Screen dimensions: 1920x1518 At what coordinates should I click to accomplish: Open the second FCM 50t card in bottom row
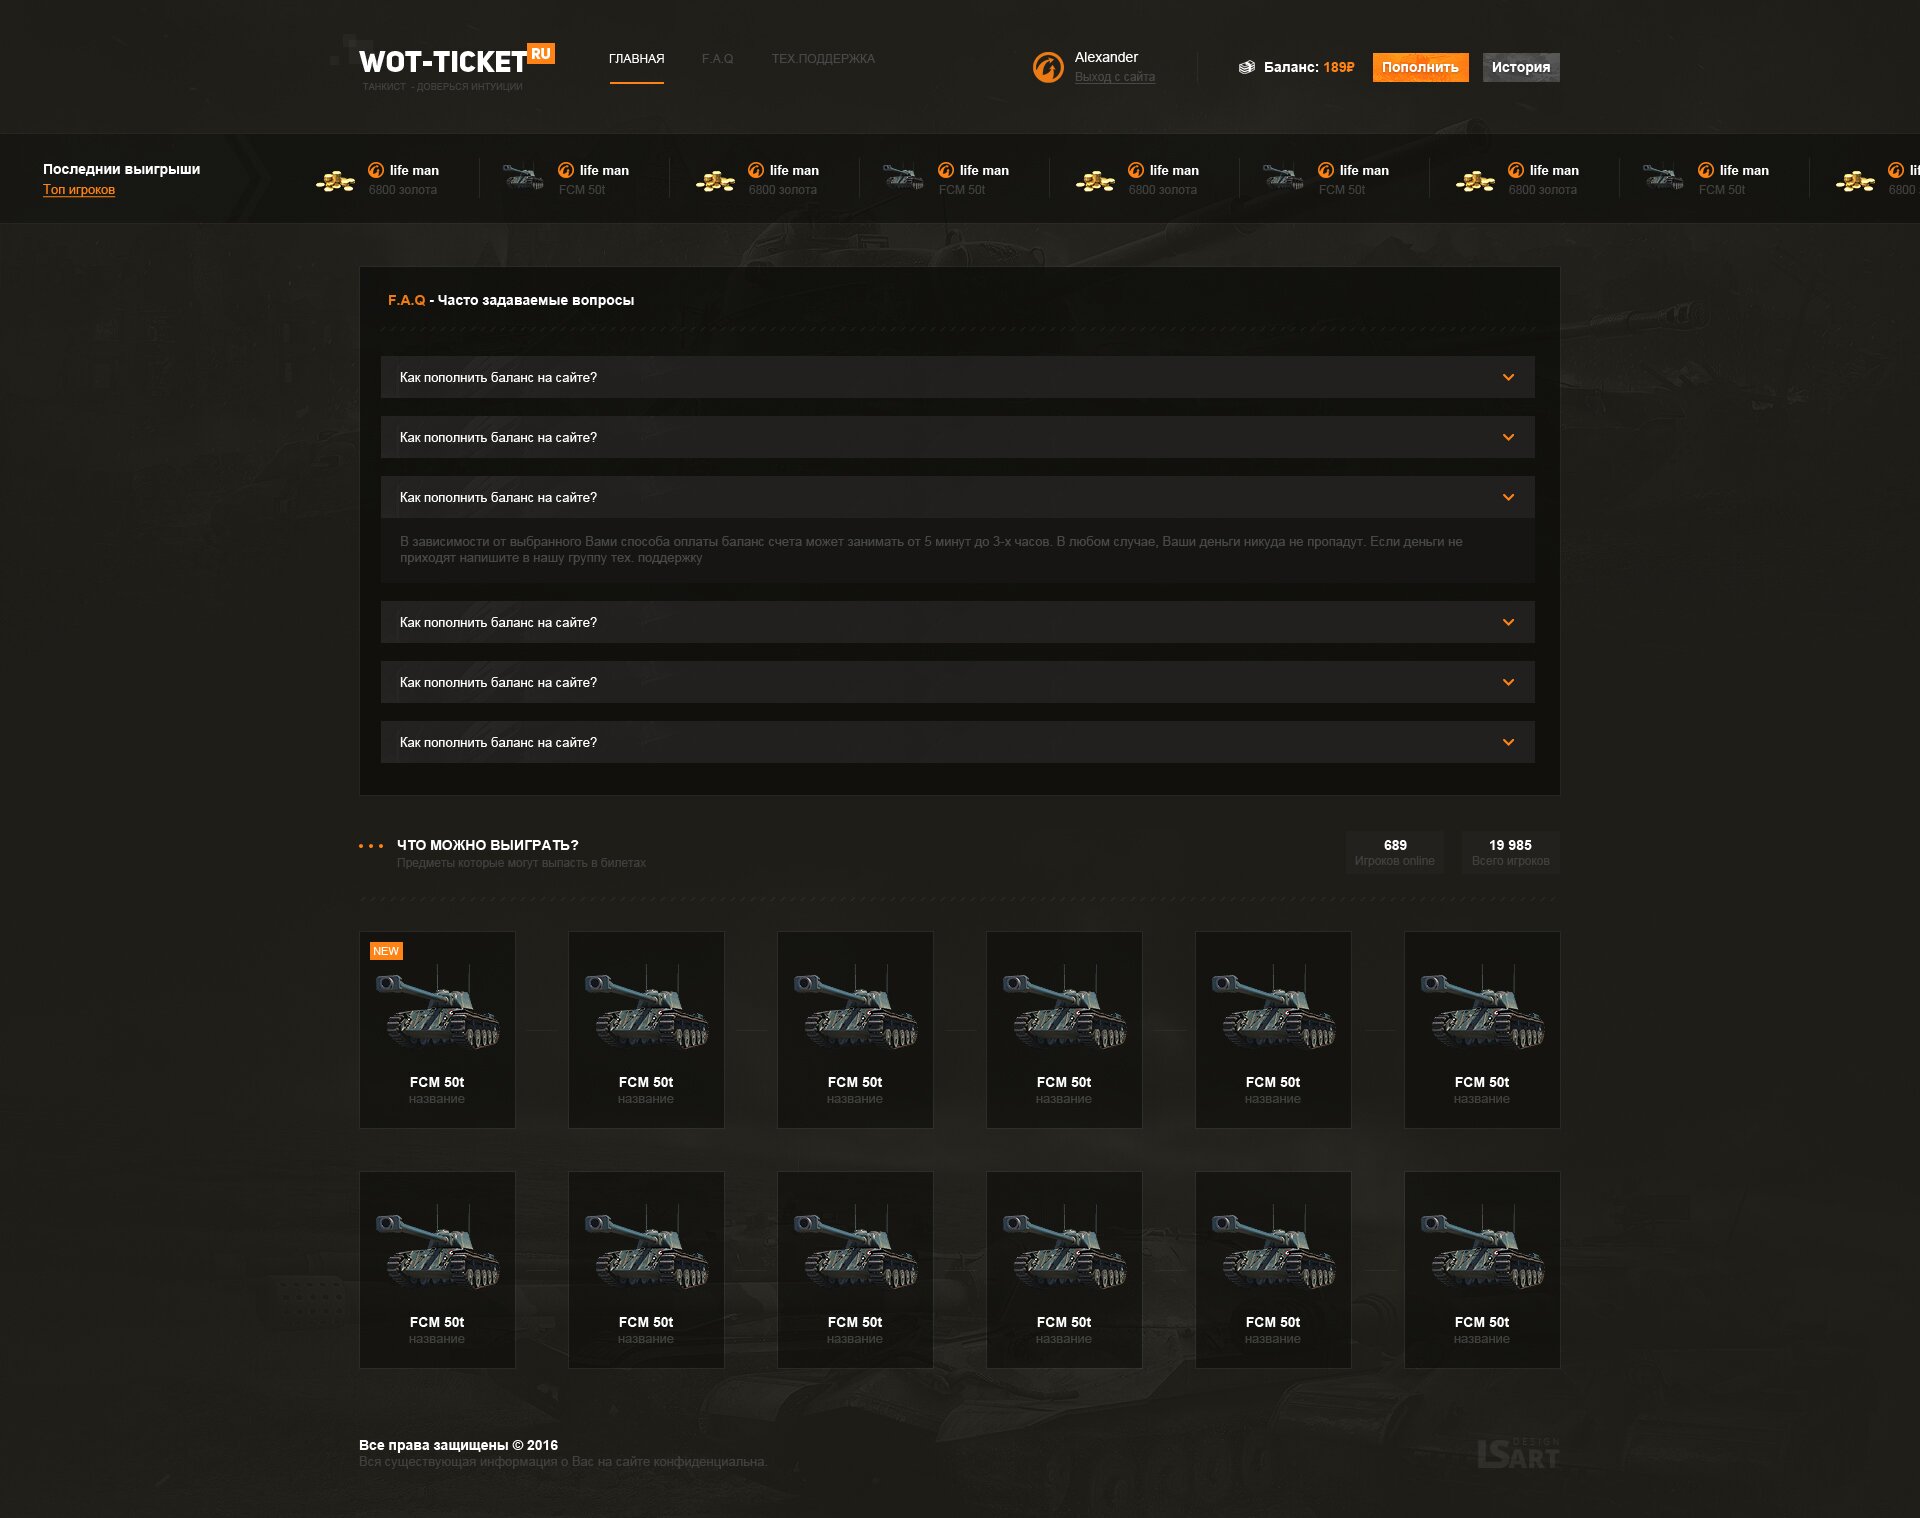pyautogui.click(x=646, y=1270)
